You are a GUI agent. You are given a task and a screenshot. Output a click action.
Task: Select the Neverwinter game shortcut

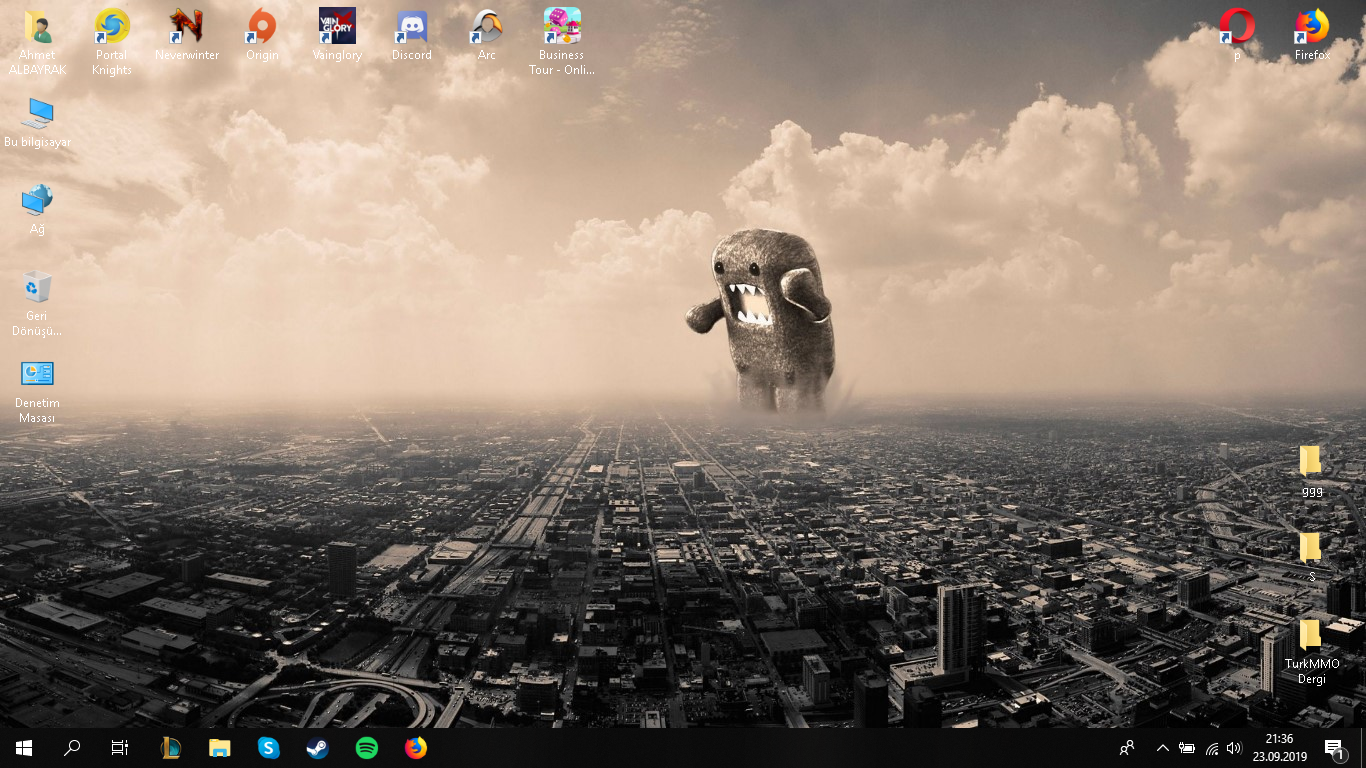pos(187,27)
